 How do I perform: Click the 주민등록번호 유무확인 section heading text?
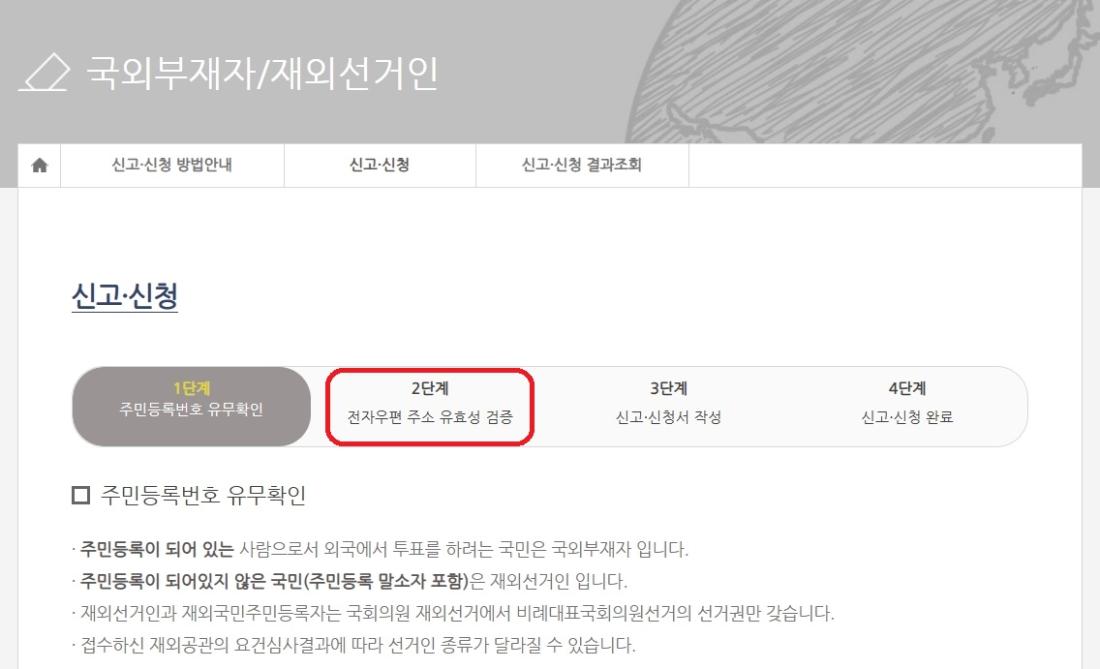click(203, 495)
